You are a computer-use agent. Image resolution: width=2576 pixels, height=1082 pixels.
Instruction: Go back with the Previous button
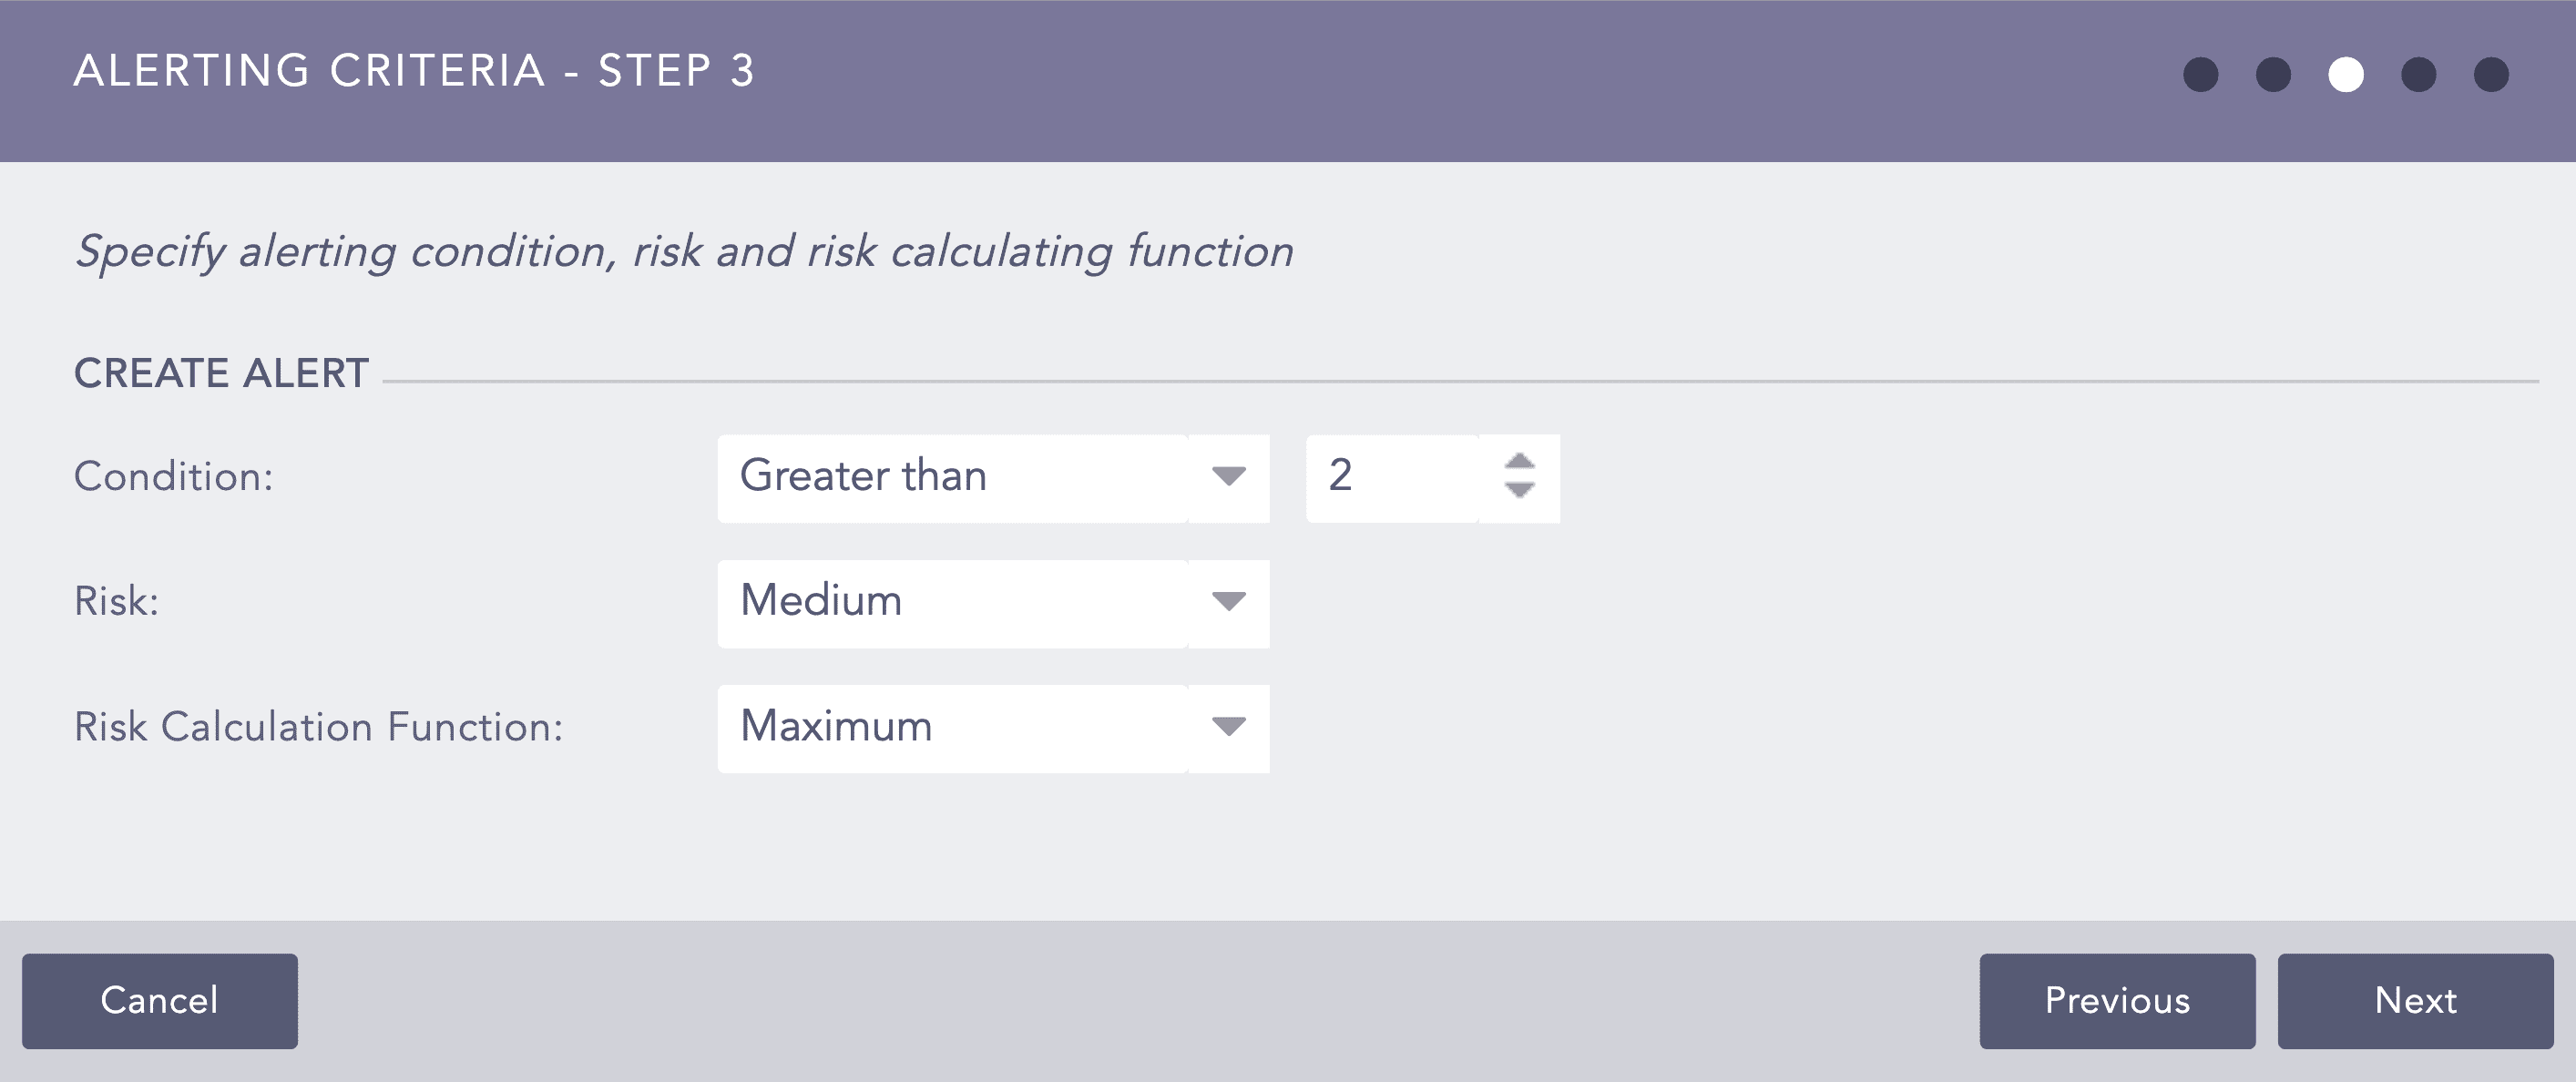coord(2117,1000)
